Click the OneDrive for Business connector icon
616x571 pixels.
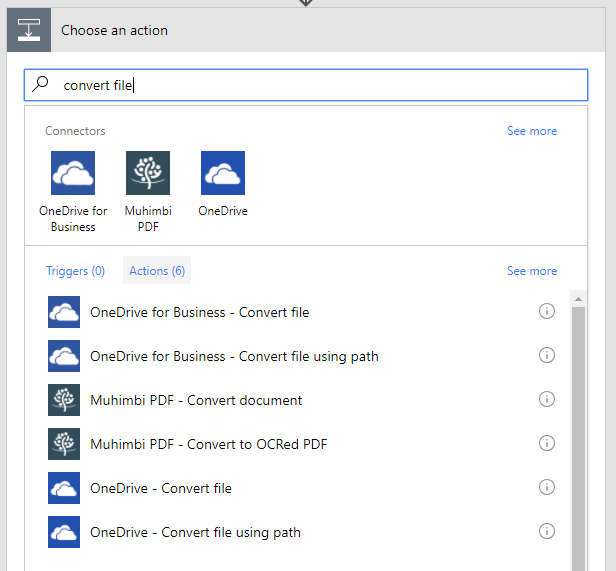point(73,173)
